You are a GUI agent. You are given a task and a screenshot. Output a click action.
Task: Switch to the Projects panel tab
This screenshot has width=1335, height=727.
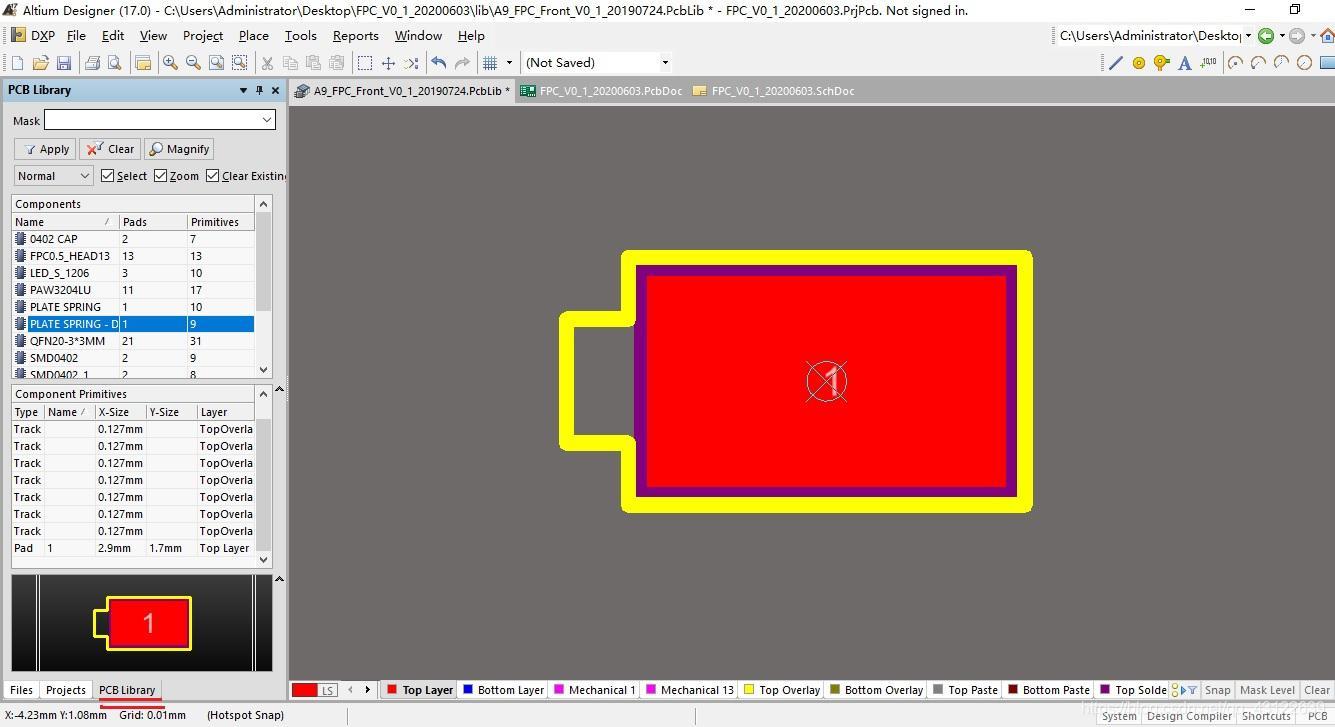66,690
